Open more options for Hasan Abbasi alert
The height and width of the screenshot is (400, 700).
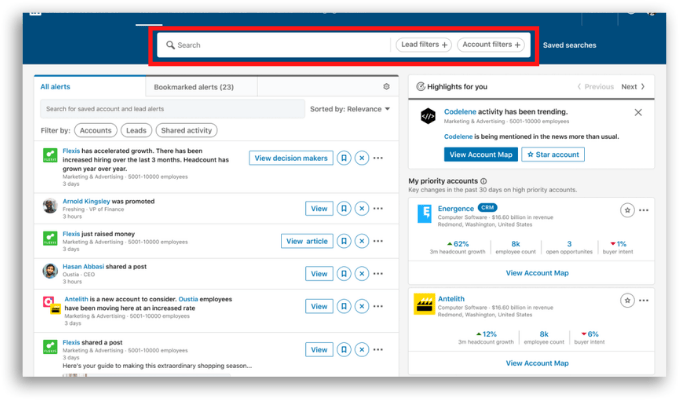click(378, 274)
